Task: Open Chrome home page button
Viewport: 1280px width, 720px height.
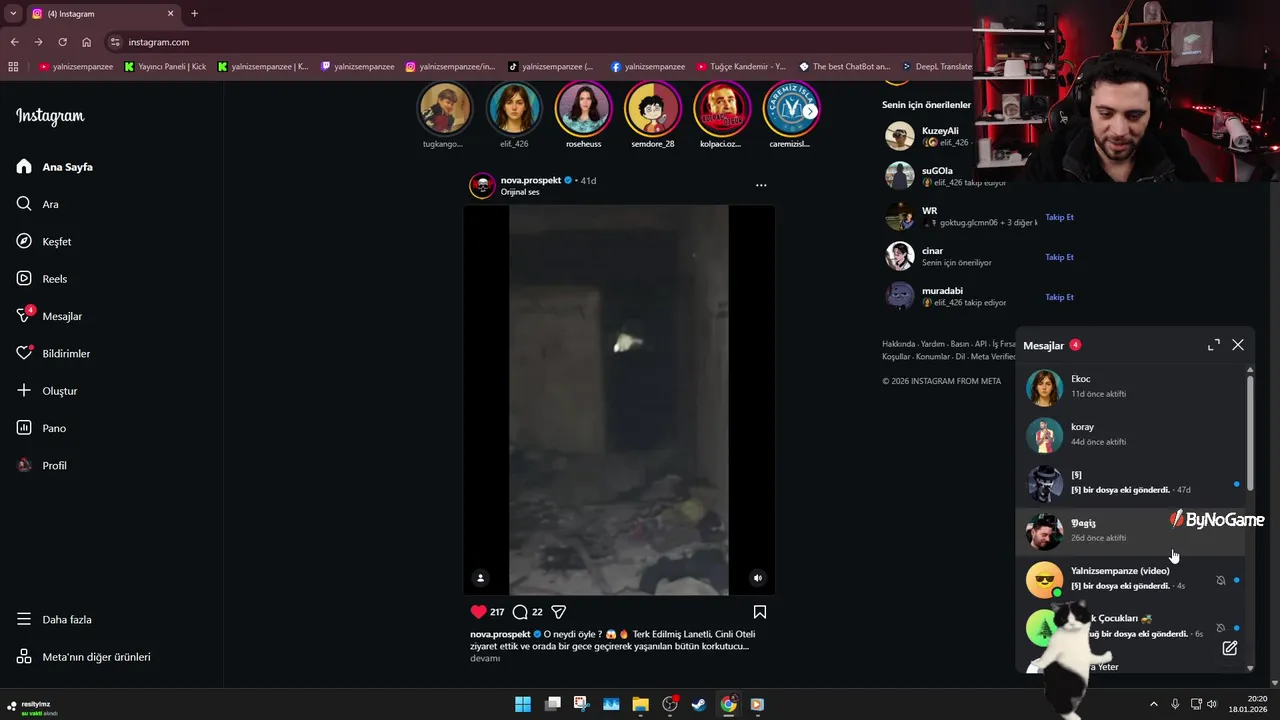Action: 86,42
